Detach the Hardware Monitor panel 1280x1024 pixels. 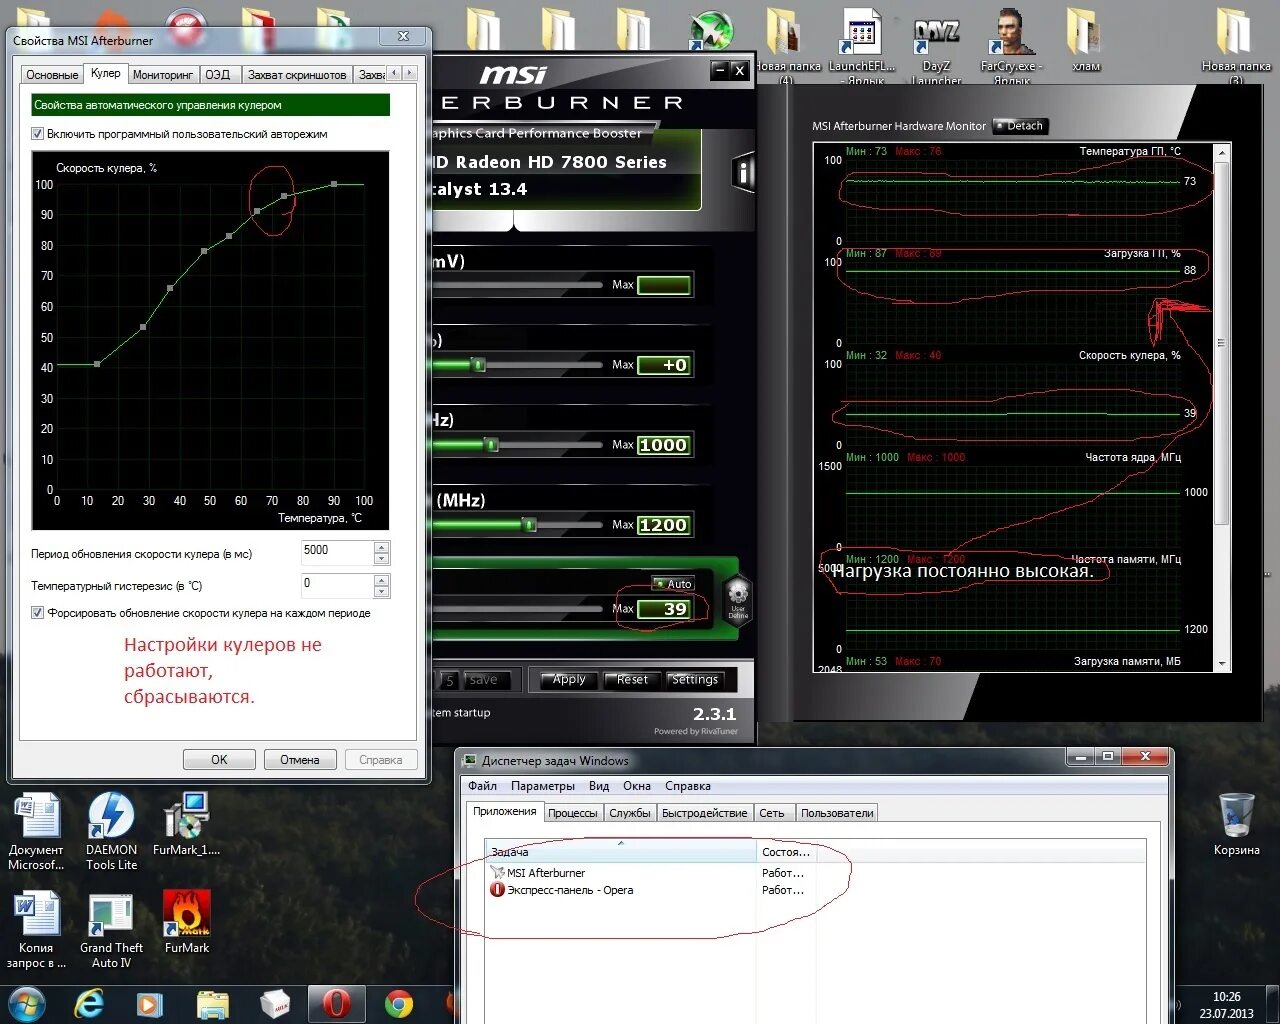(x=1020, y=126)
